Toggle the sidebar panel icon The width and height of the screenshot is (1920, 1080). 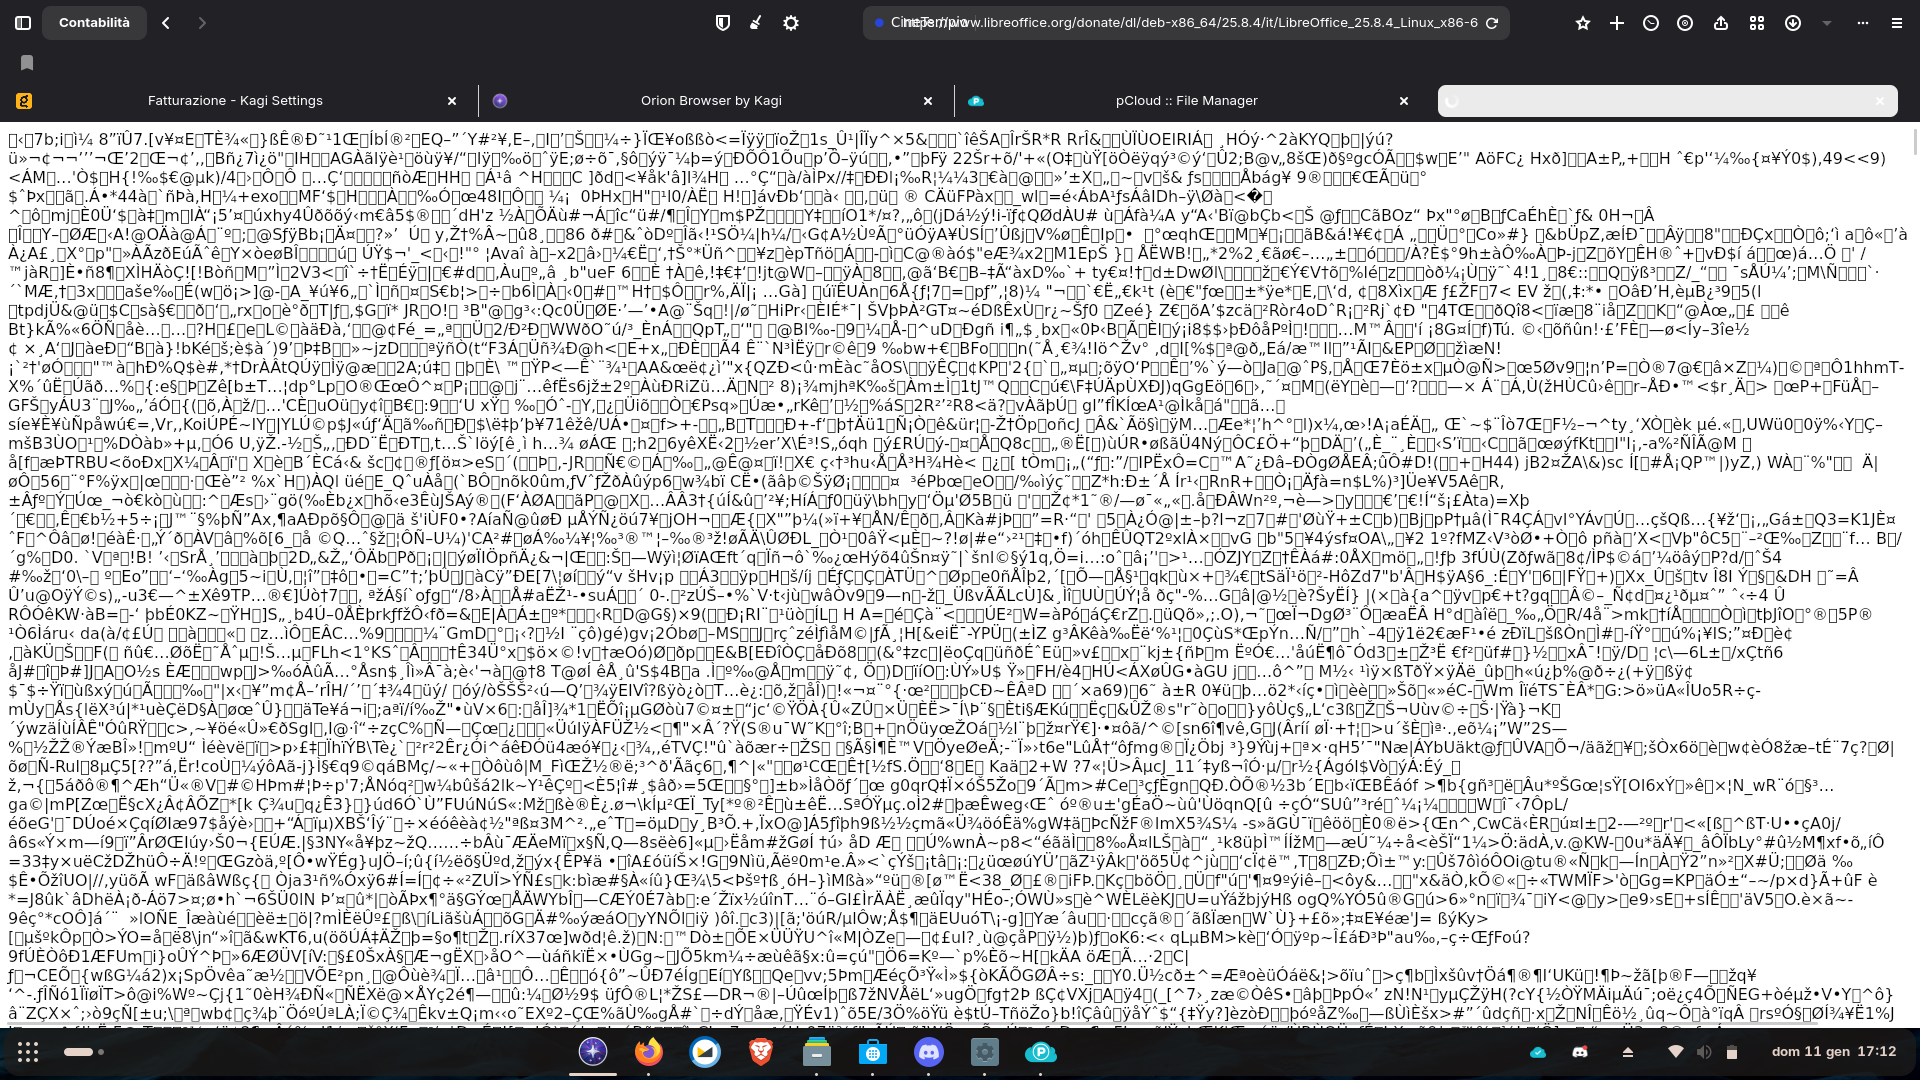coord(23,22)
